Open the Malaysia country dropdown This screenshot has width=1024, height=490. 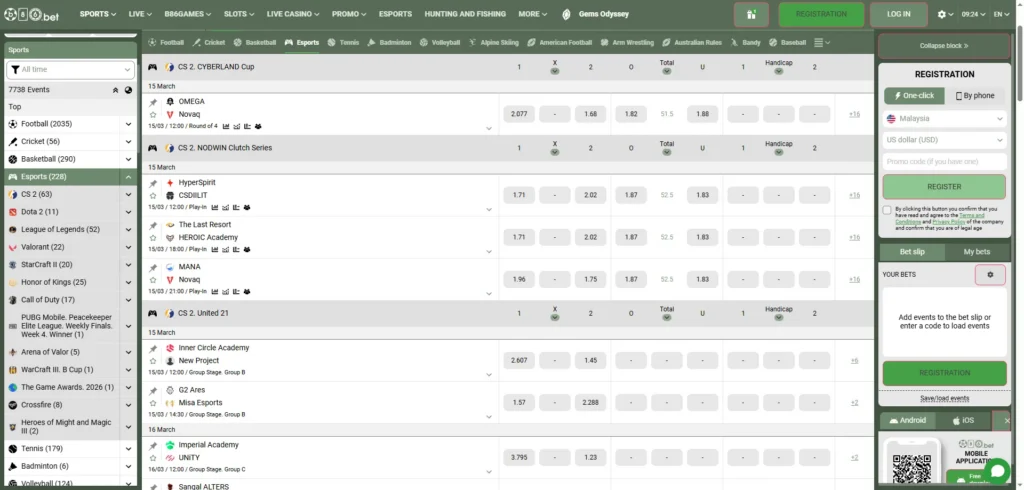(944, 119)
